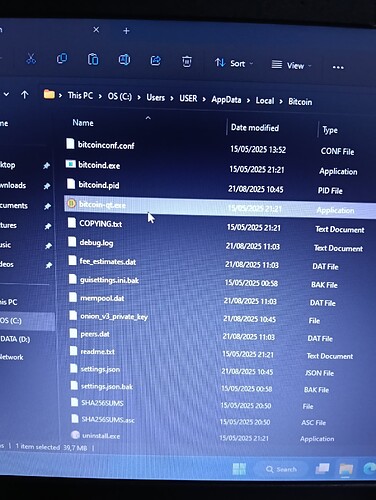Click the Share toolbar icon

[x=156, y=61]
